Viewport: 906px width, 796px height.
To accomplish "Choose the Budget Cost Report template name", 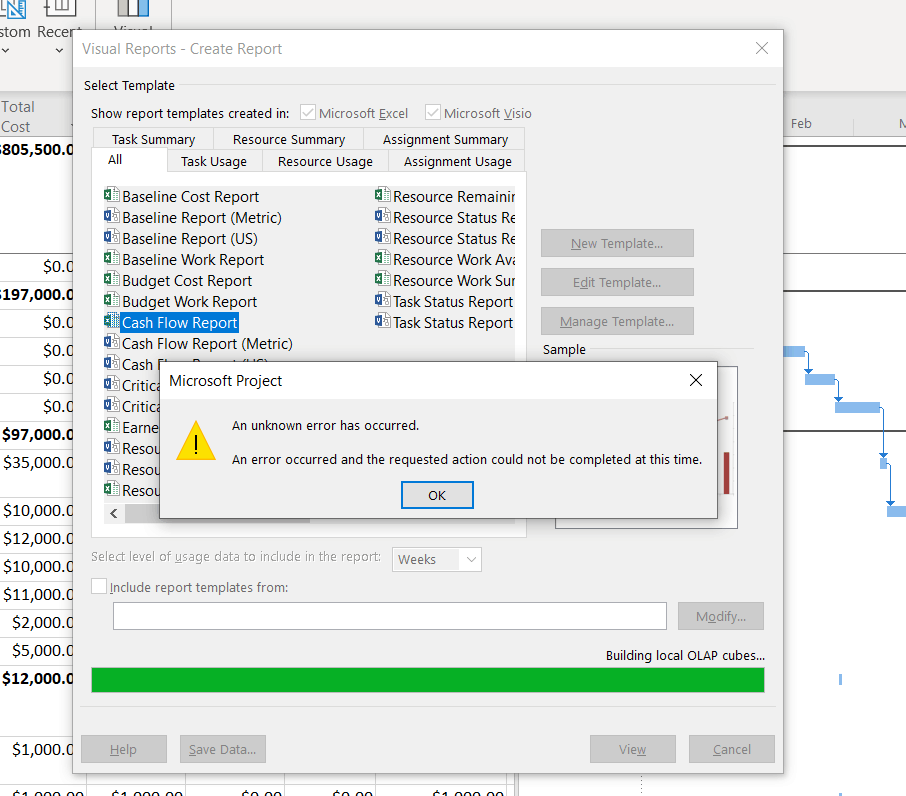I will 187,281.
